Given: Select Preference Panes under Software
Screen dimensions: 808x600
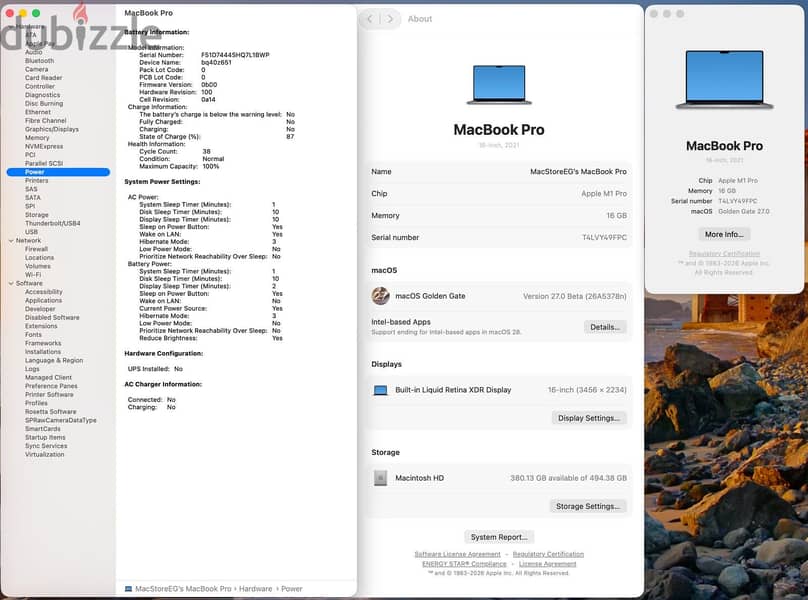Looking at the screenshot, I should [51, 386].
